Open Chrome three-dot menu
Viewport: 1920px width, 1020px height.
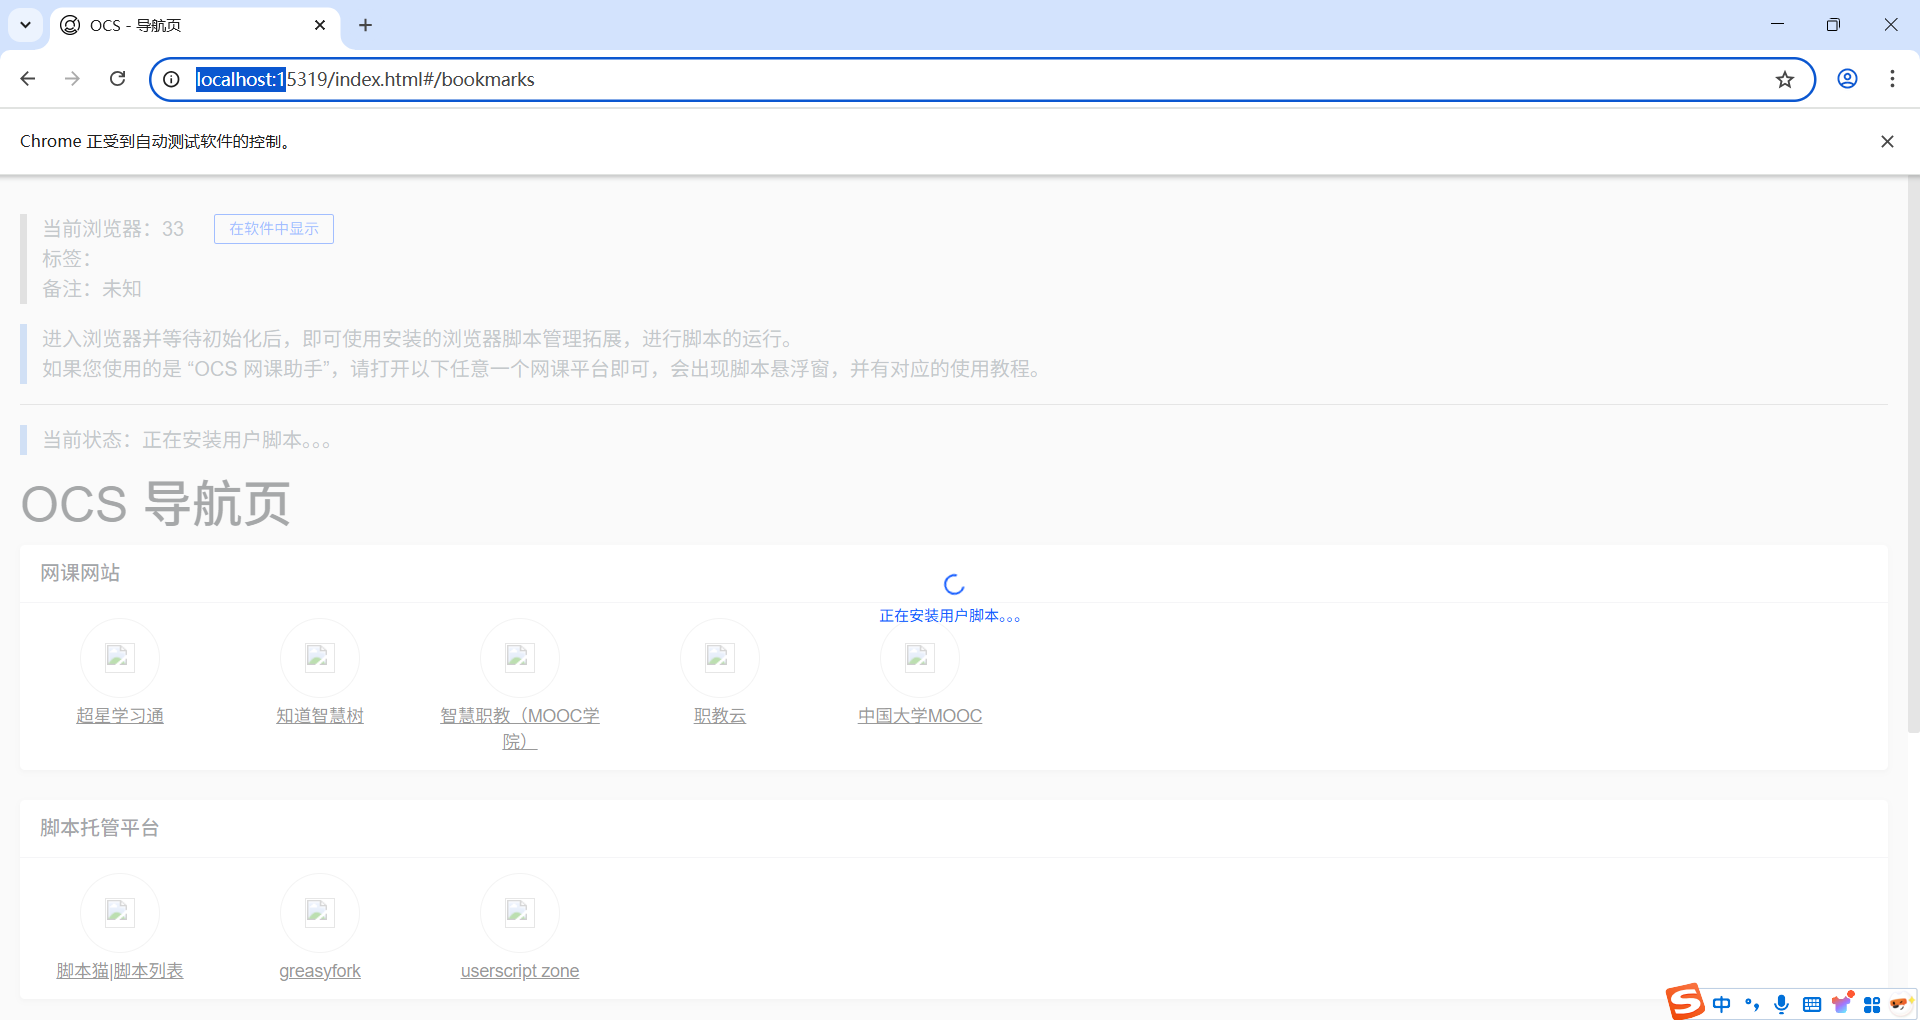click(x=1892, y=79)
